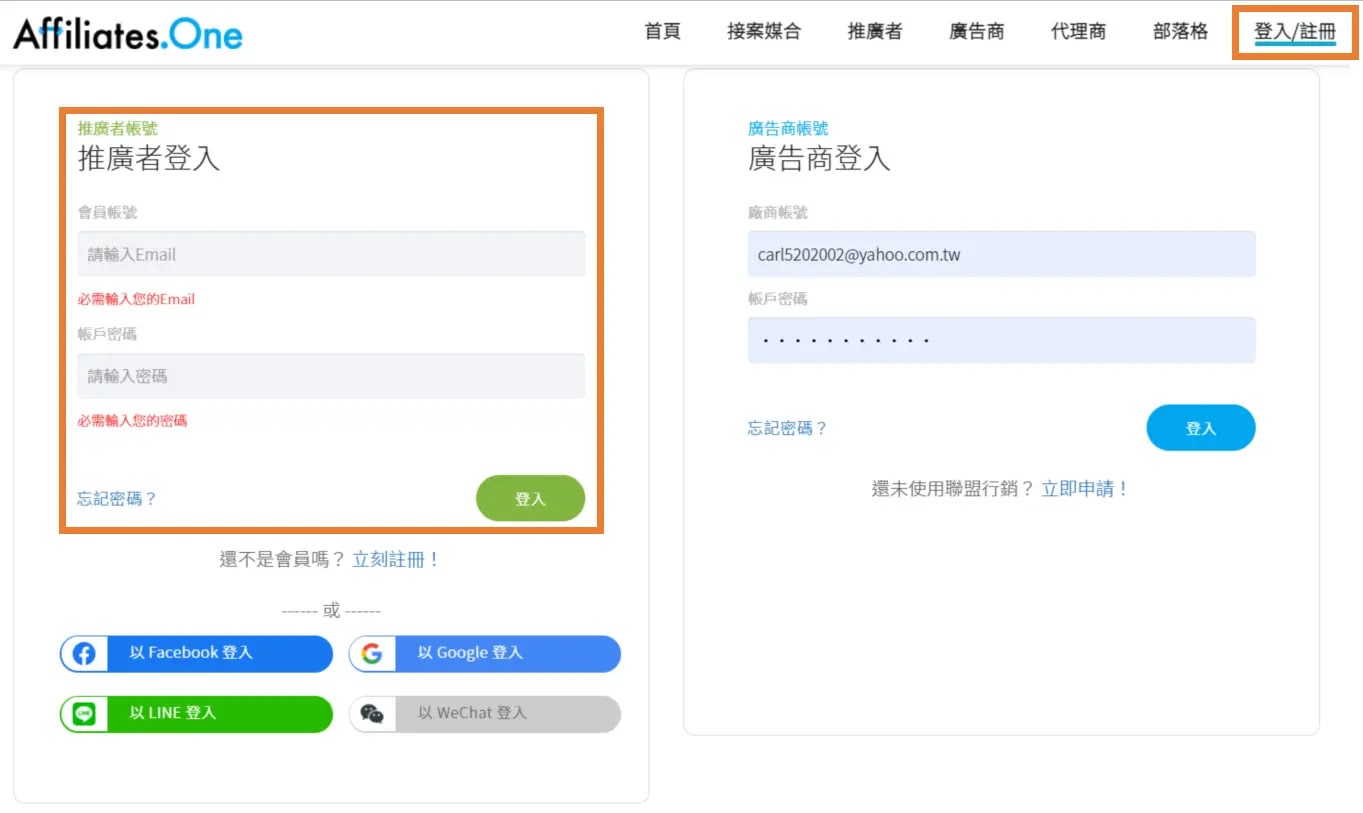Click the error text 必需輸入您的Email
This screenshot has height=813, width=1363.
tap(136, 299)
